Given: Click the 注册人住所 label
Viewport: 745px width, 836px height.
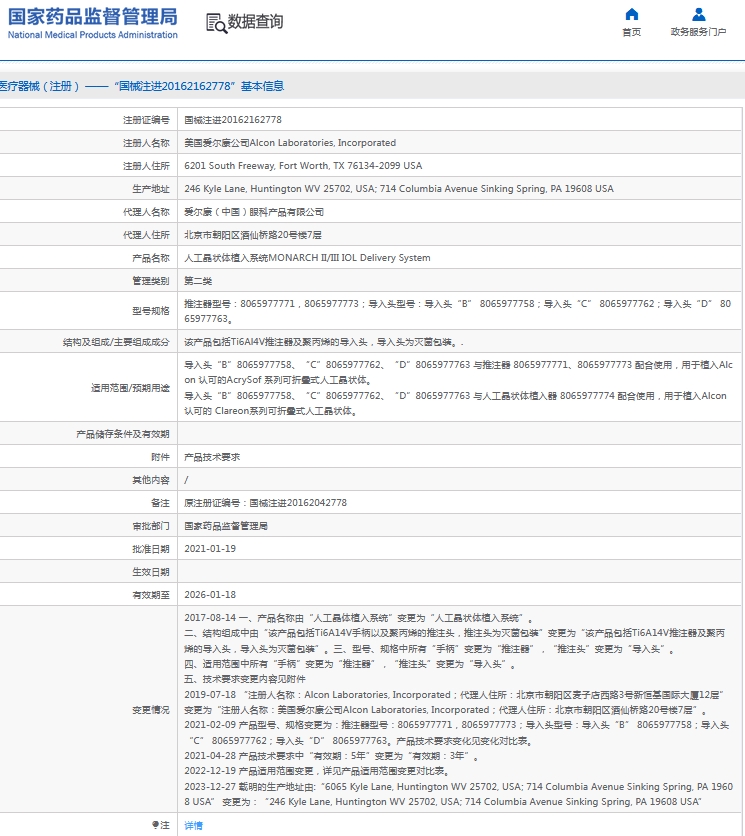Looking at the screenshot, I should coord(146,166).
